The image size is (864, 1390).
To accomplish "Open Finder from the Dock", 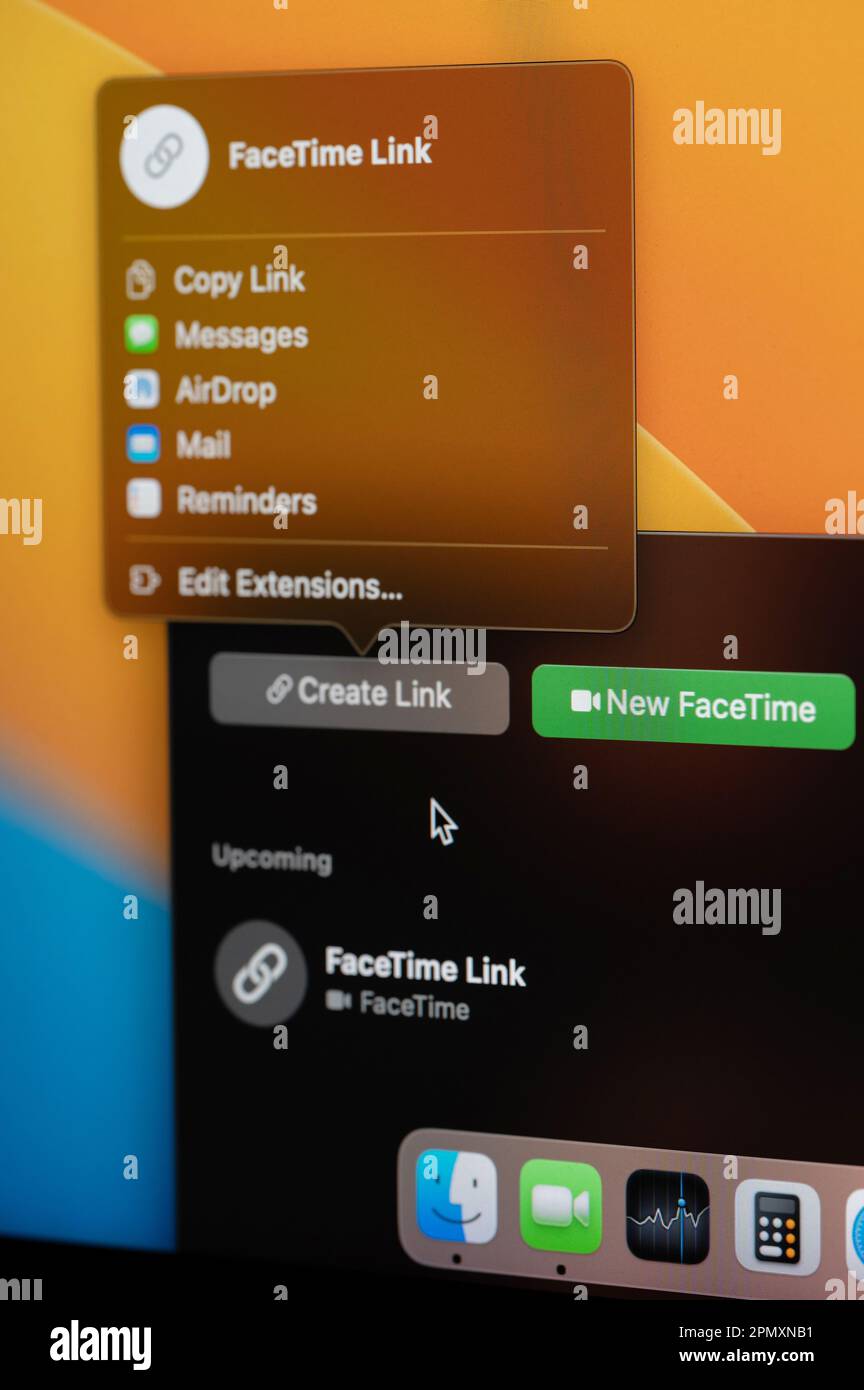I will [x=457, y=1196].
